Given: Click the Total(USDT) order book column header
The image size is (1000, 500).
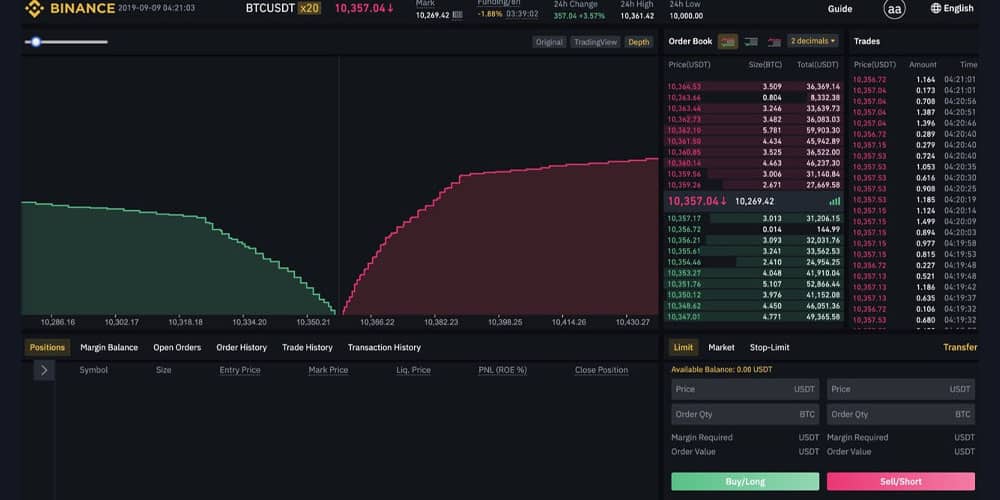Looking at the screenshot, I should (818, 65).
